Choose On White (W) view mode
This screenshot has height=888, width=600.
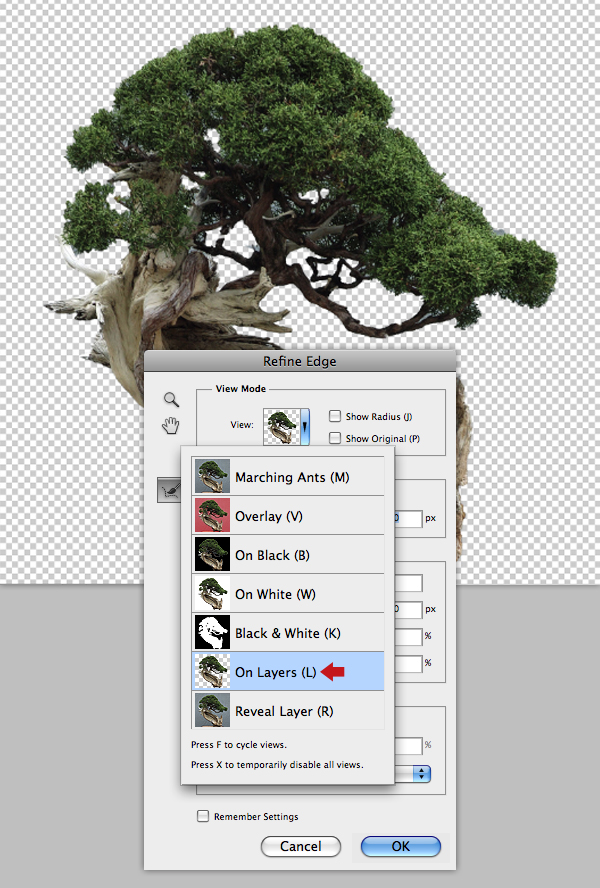tap(288, 594)
